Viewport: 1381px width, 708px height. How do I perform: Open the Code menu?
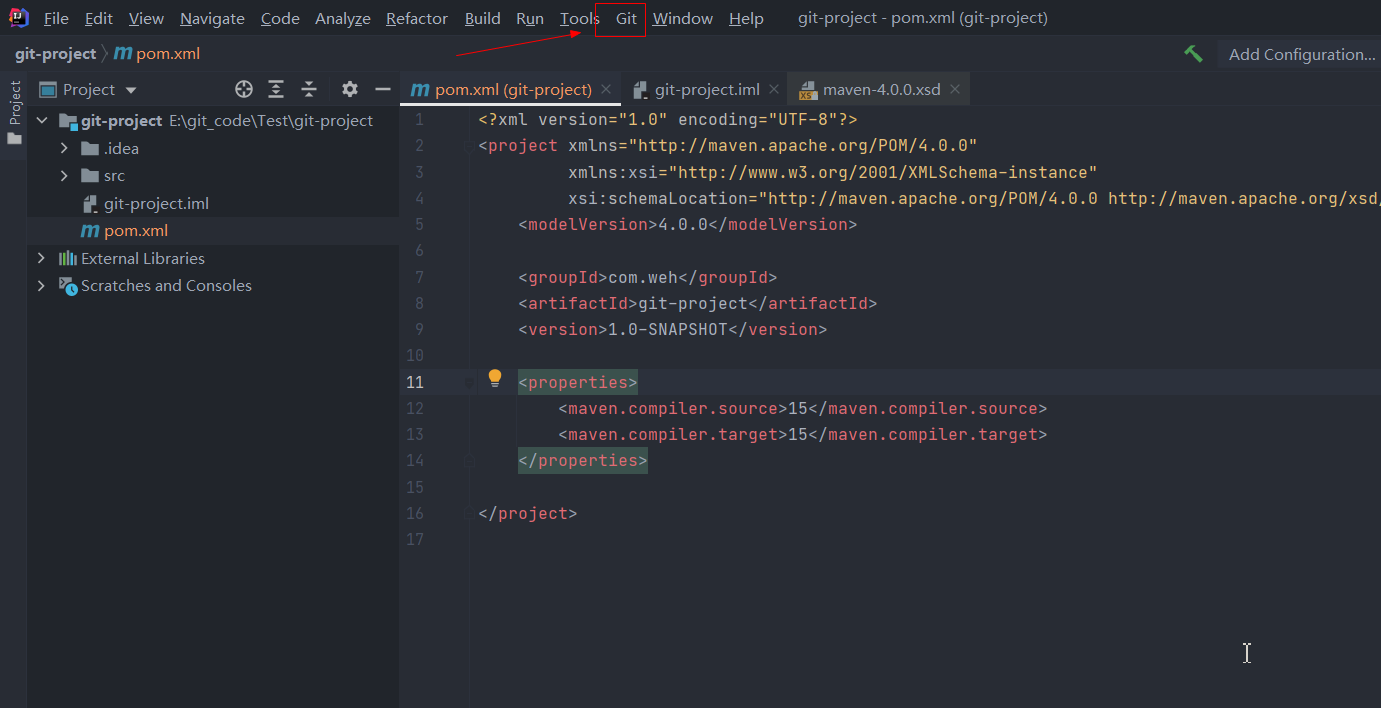pyautogui.click(x=280, y=19)
